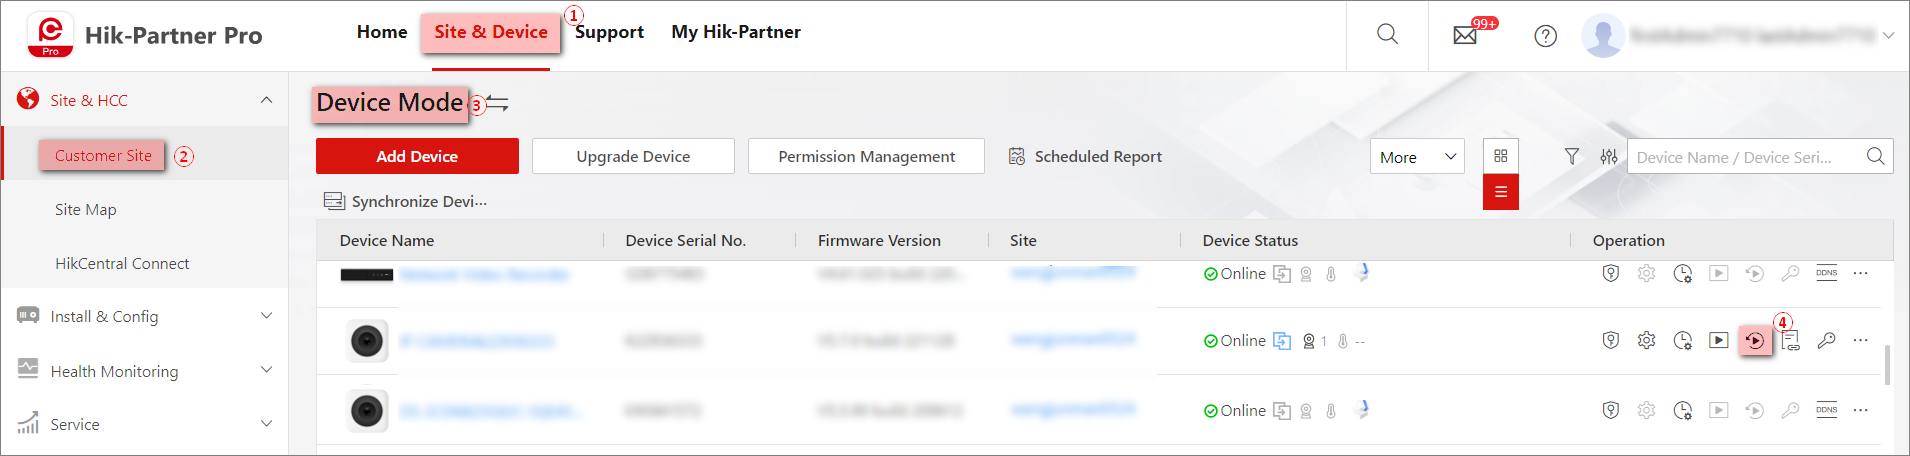Open column settings sliders icon
Screen dimensions: 1910x456
pyautogui.click(x=1609, y=157)
